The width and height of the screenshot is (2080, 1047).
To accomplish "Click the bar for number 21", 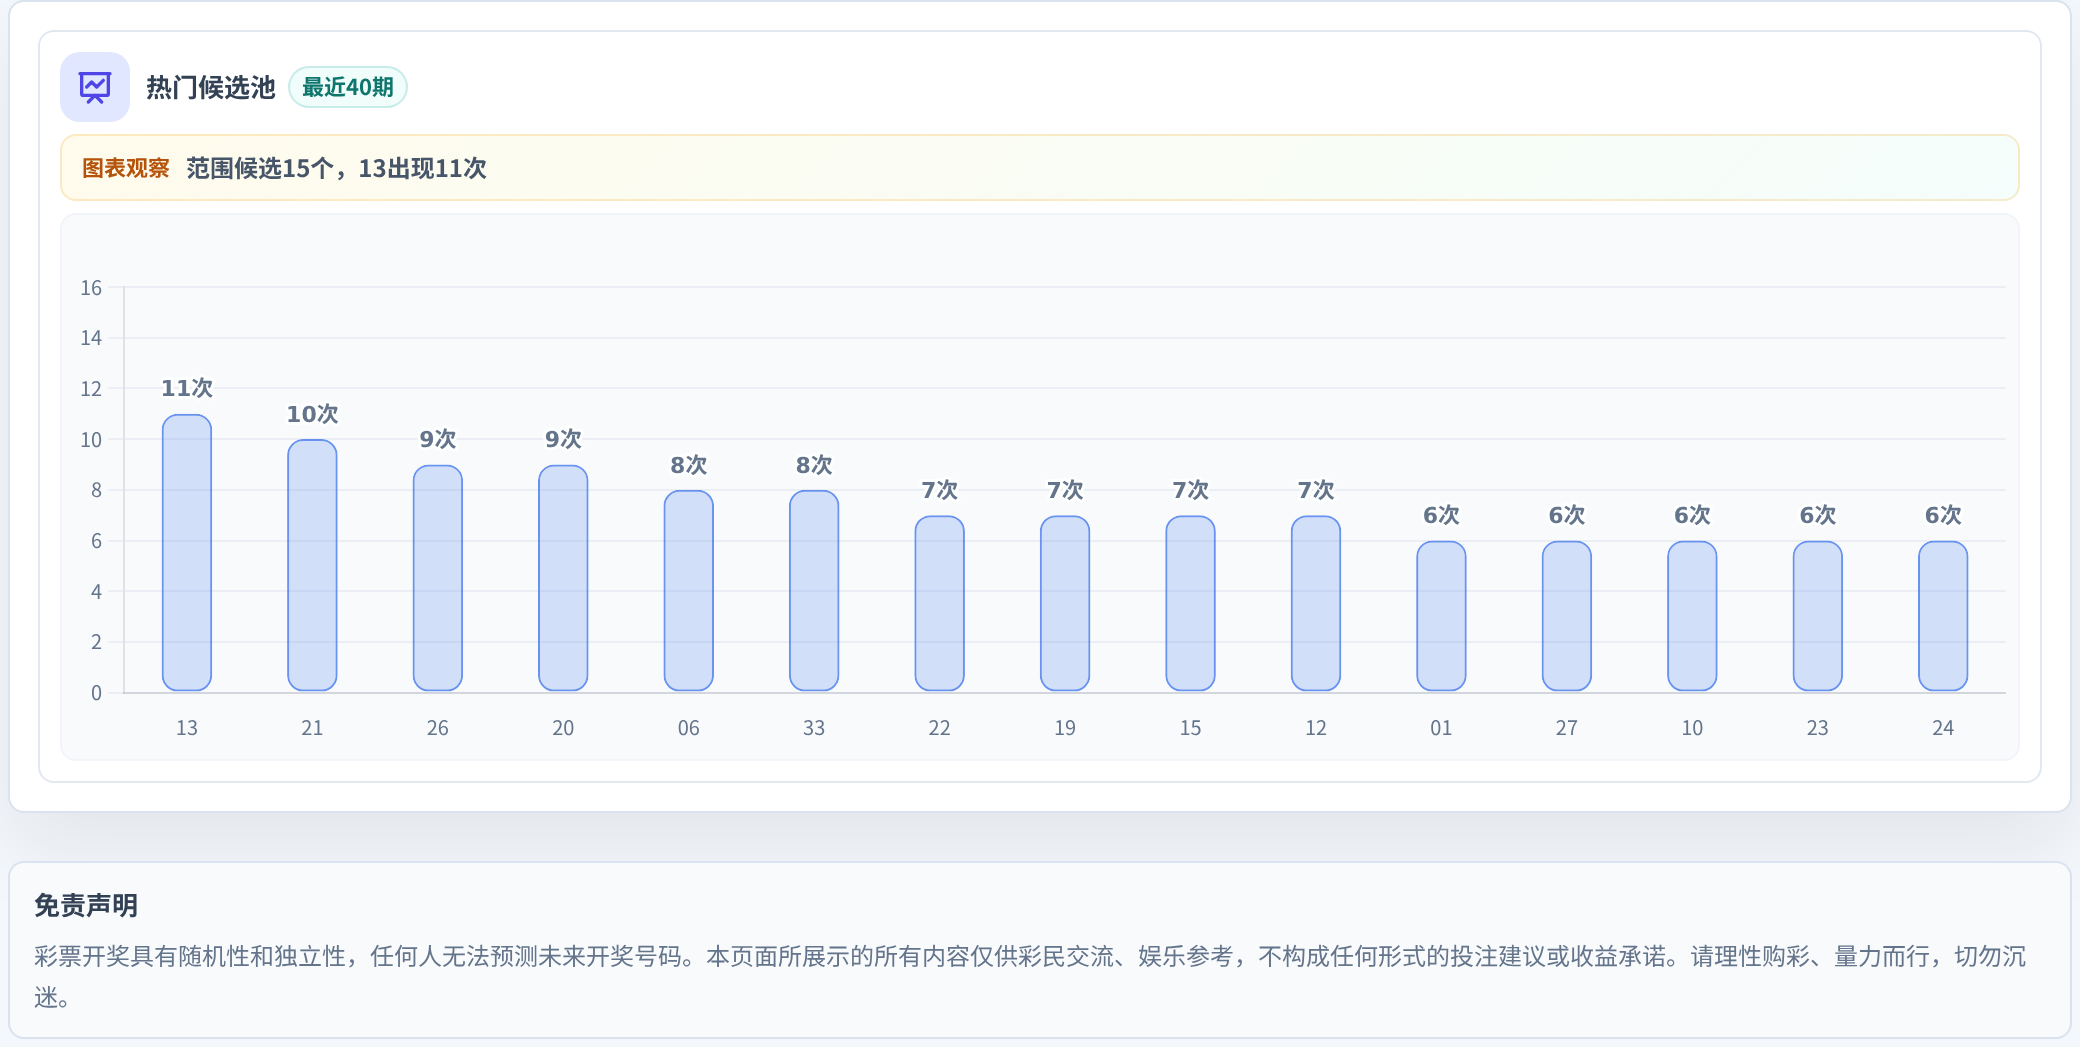I will pyautogui.click(x=312, y=565).
